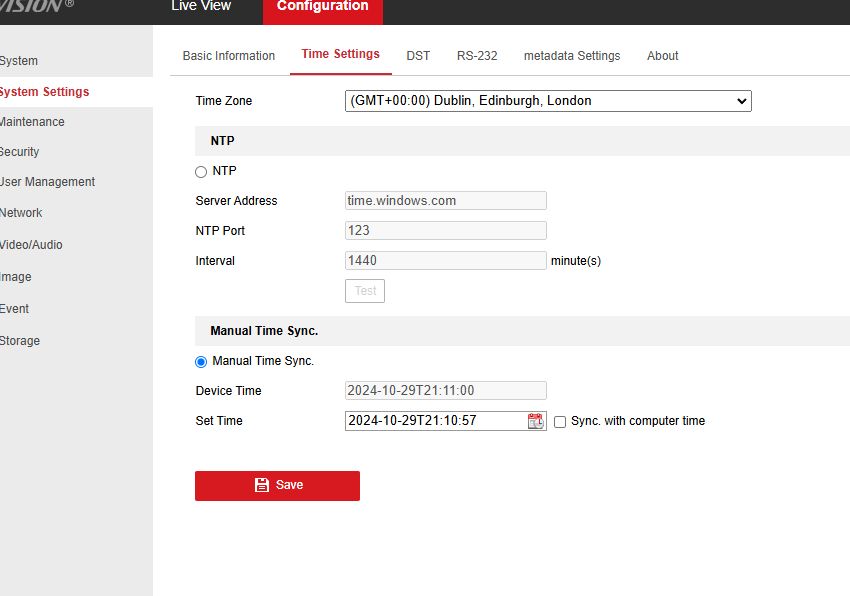Image resolution: width=850 pixels, height=596 pixels.
Task: Open the Set Time calendar date picker
Action: click(536, 420)
